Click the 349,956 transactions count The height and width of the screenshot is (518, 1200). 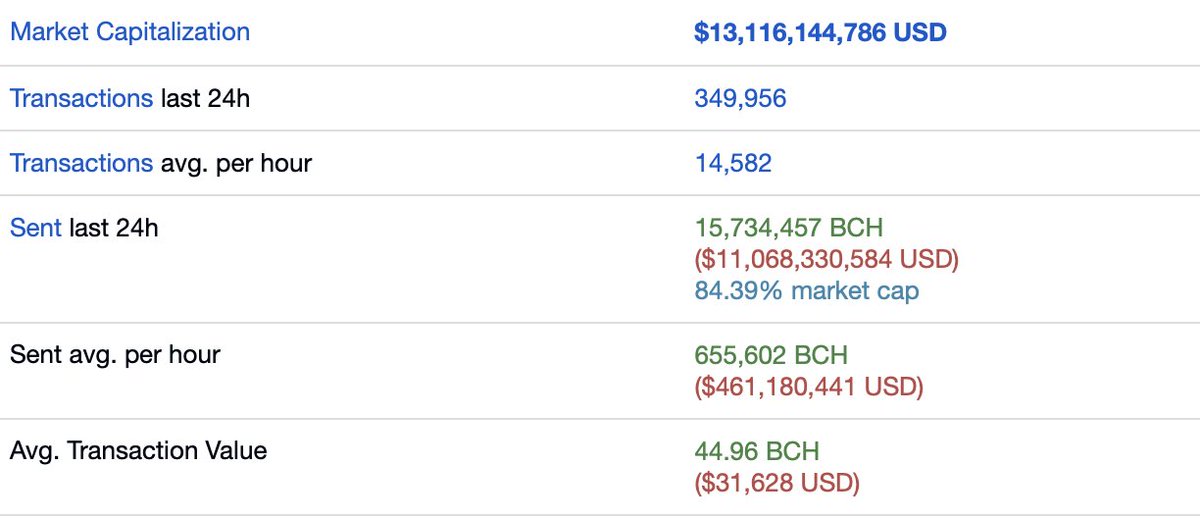point(740,98)
